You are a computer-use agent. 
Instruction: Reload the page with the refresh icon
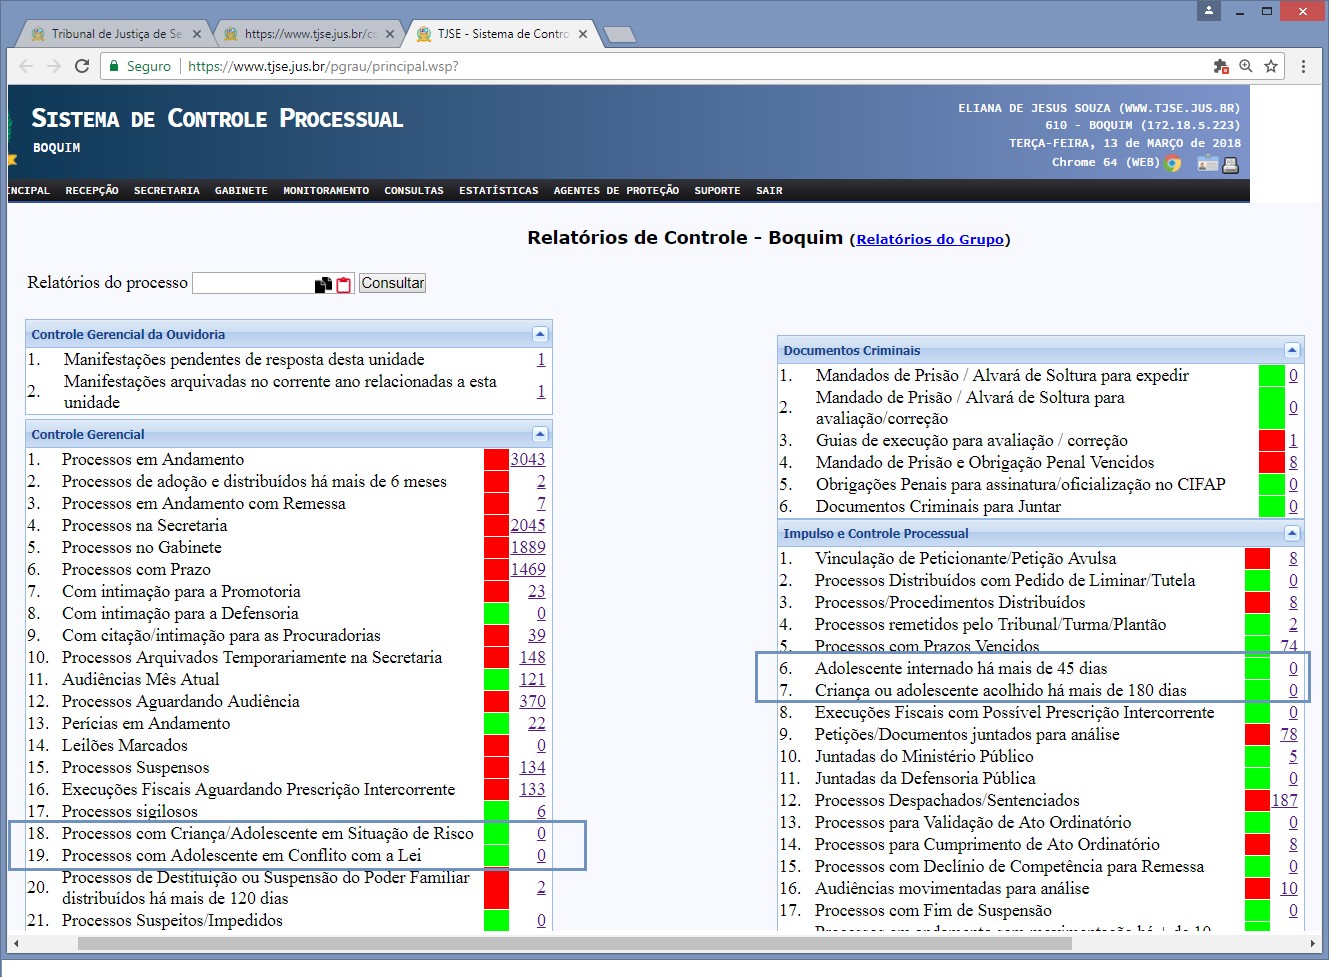[x=82, y=66]
